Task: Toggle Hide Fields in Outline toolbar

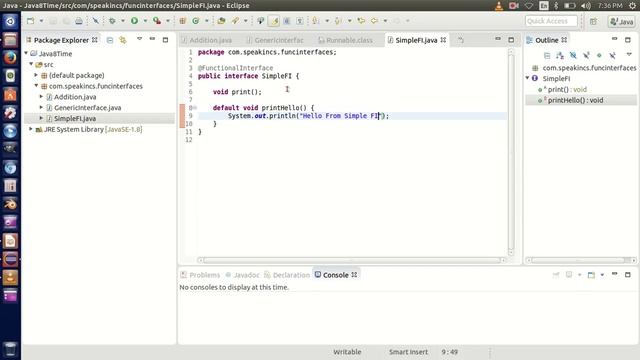Action: point(573,55)
